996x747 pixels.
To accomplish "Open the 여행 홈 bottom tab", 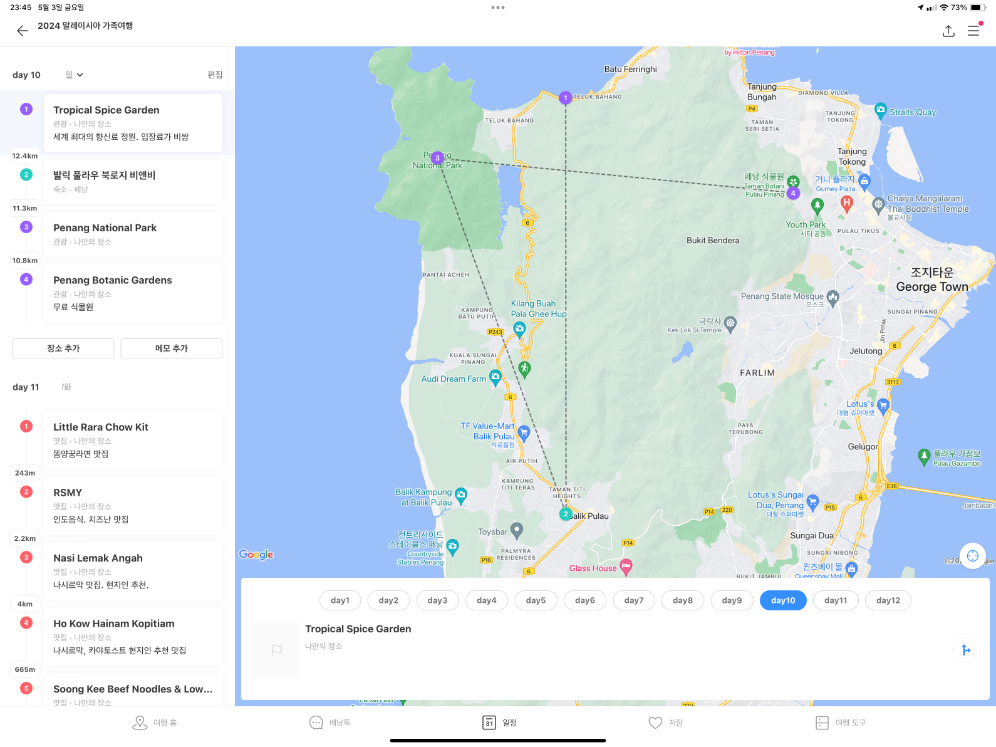I will pos(154,723).
